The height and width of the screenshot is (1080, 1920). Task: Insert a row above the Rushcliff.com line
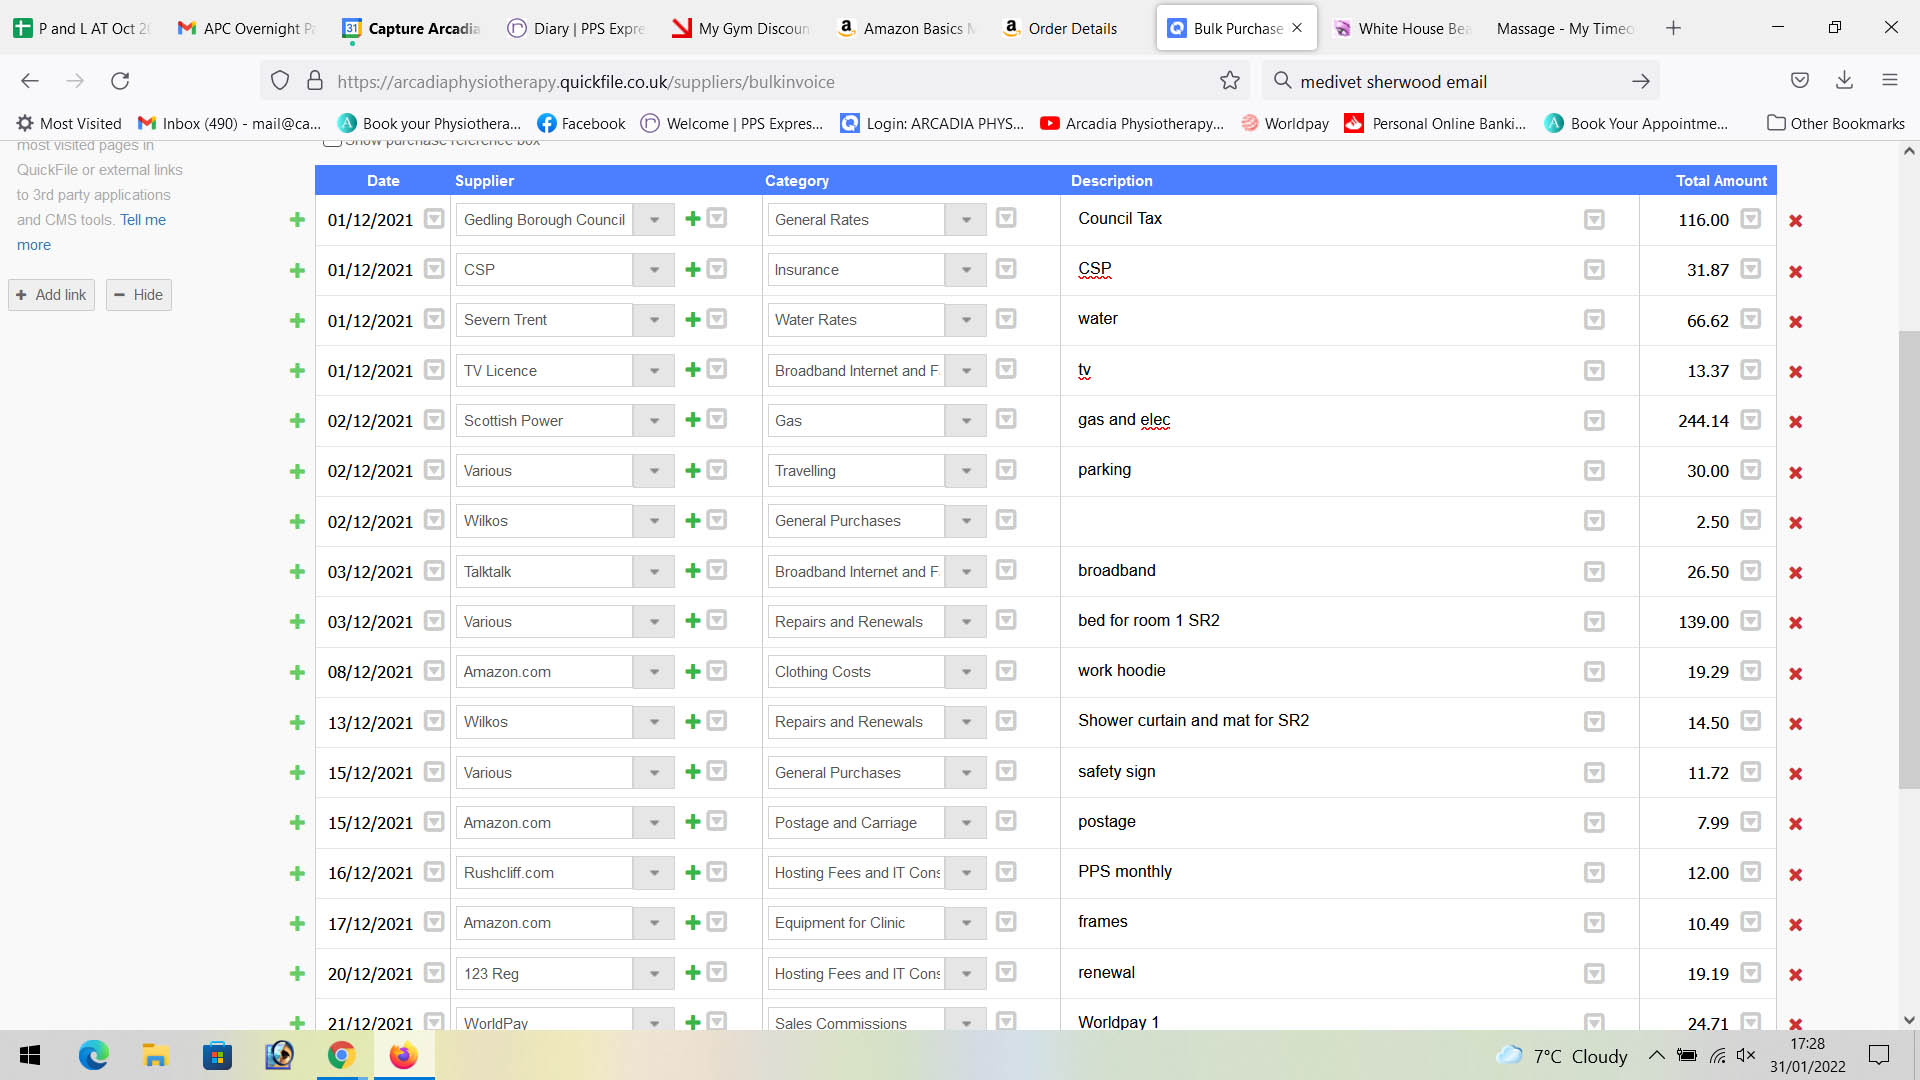click(297, 873)
